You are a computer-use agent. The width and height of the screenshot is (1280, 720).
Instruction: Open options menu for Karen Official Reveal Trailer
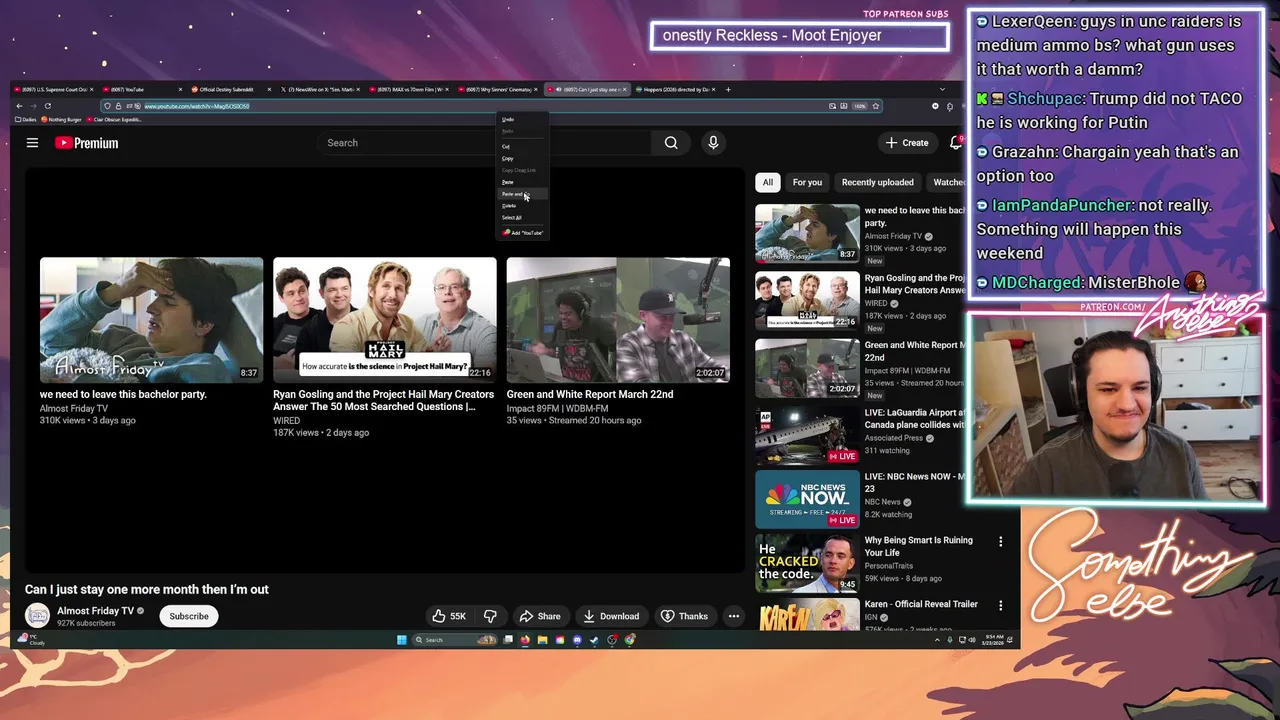tap(1000, 605)
